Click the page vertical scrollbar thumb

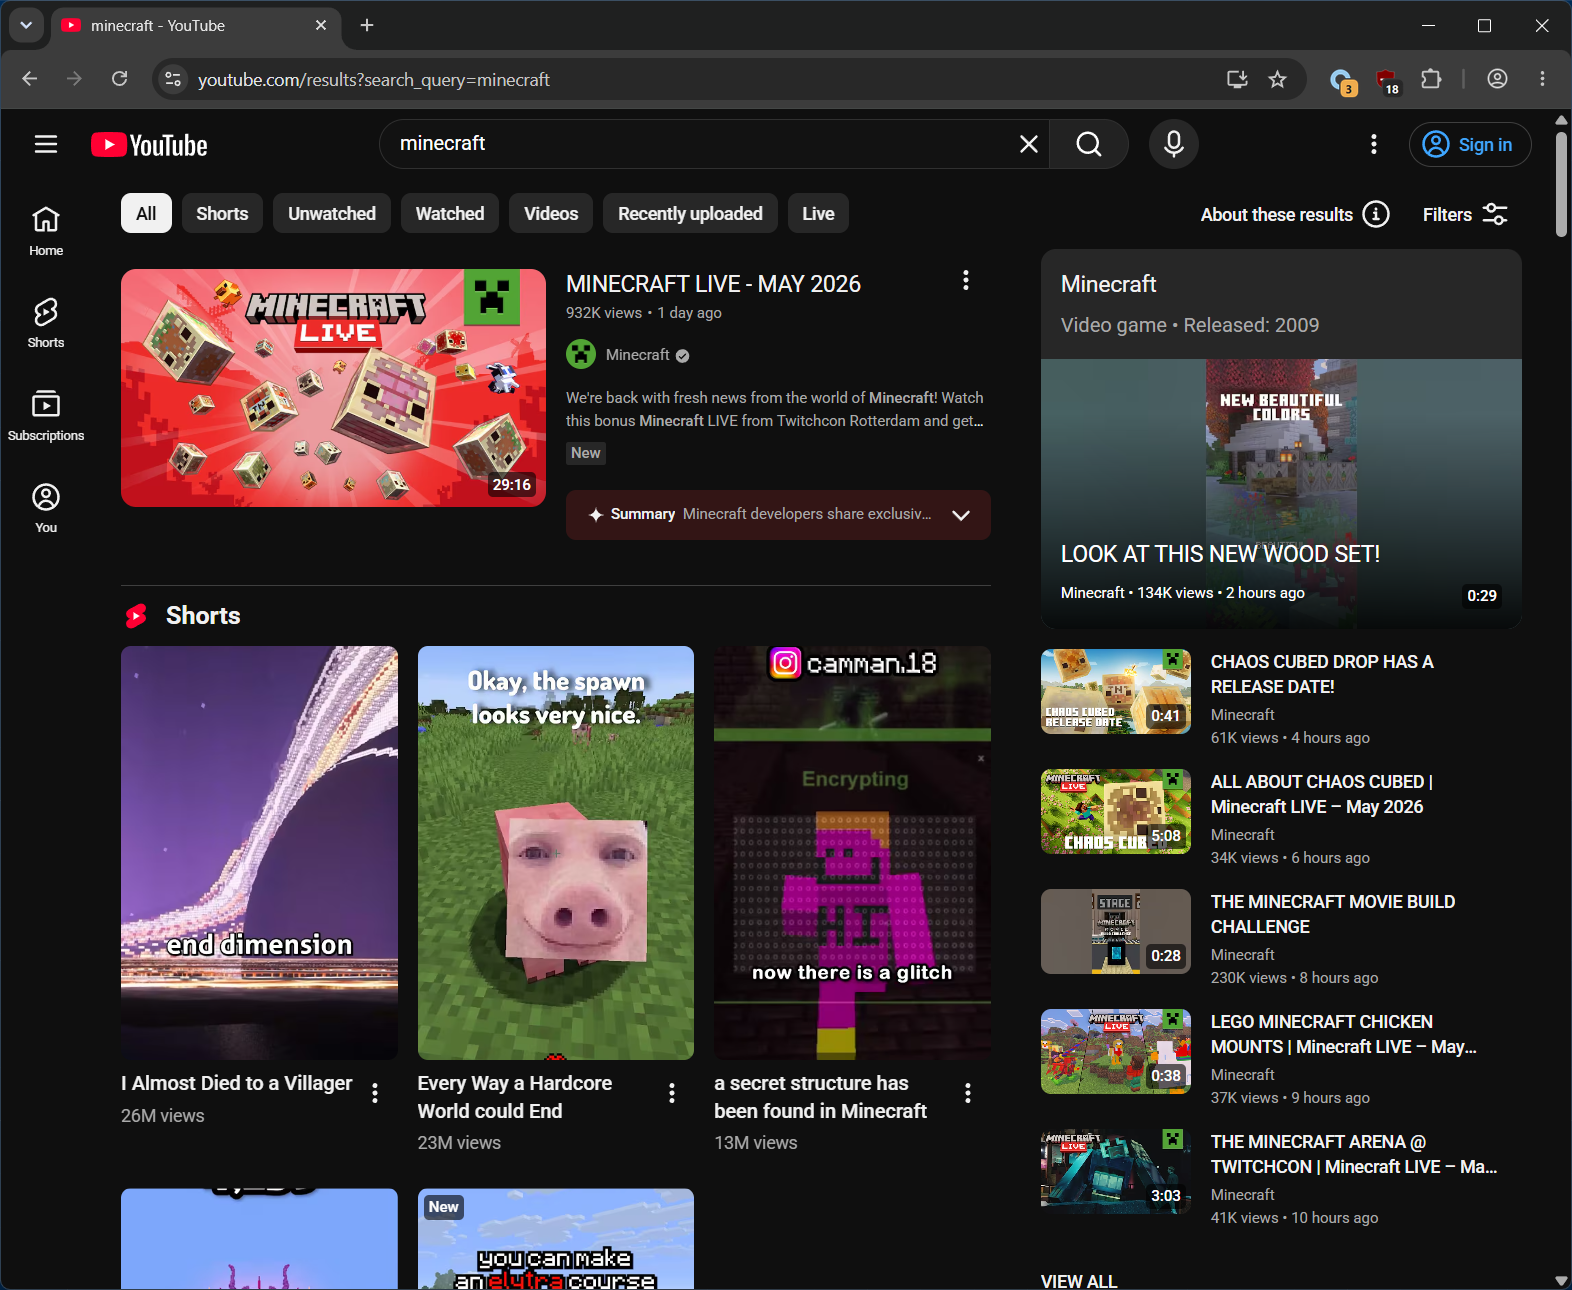coord(1562,184)
